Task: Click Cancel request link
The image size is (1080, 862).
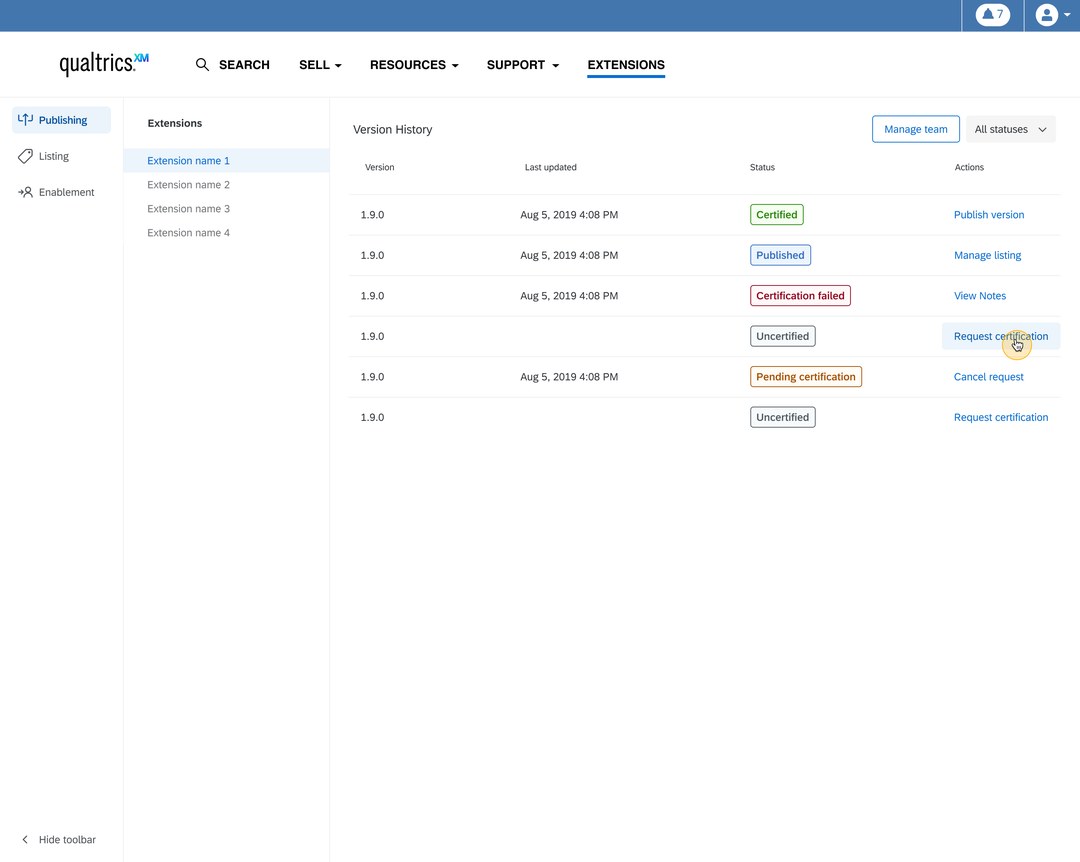Action: 988,377
